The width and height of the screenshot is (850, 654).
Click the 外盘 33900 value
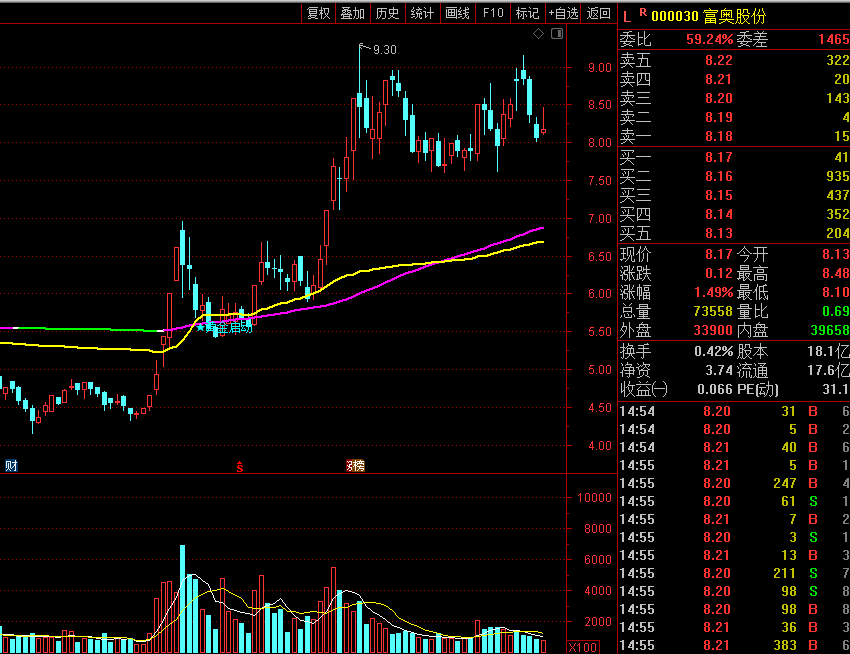point(713,330)
